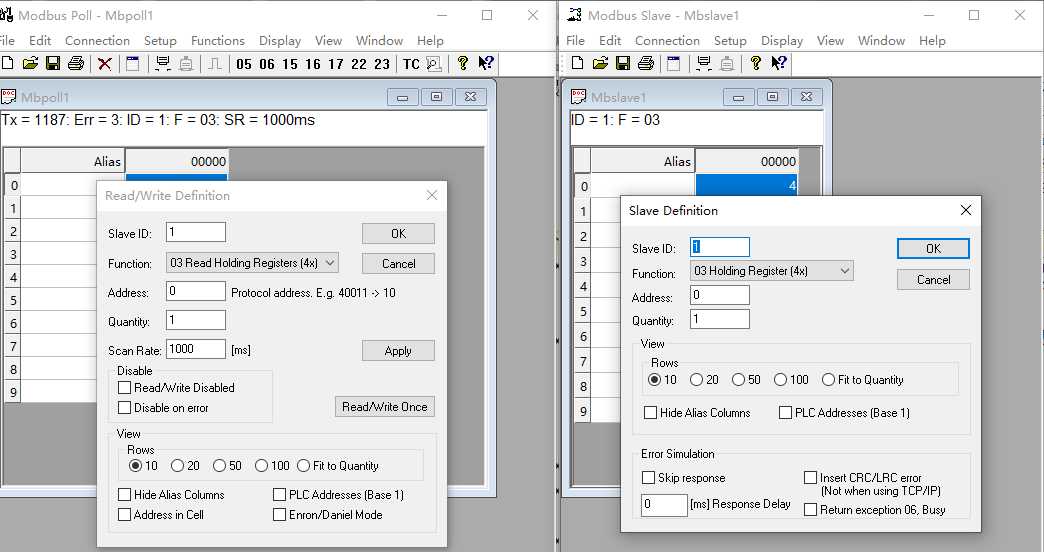This screenshot has height=552, width=1044.
Task: Click yellow Help question mark in Modbus Poll
Action: click(x=463, y=63)
